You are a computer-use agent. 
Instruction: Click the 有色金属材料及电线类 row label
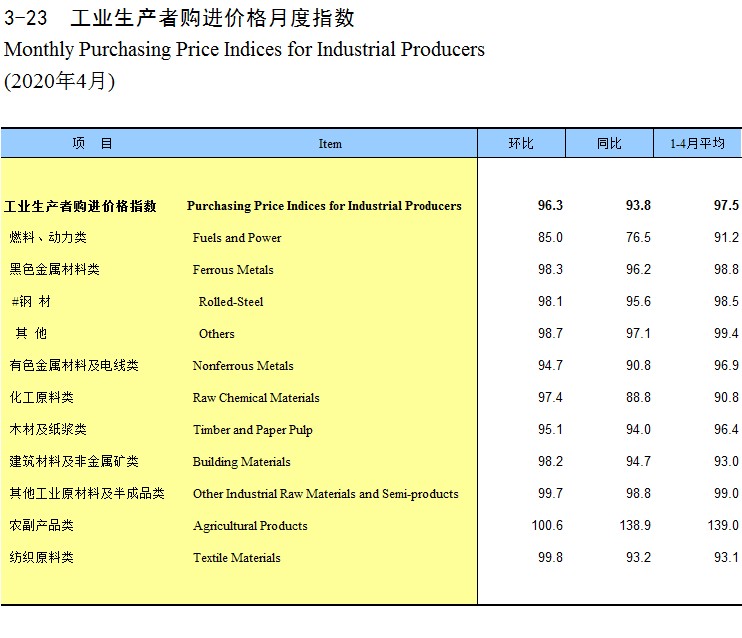[x=74, y=365]
